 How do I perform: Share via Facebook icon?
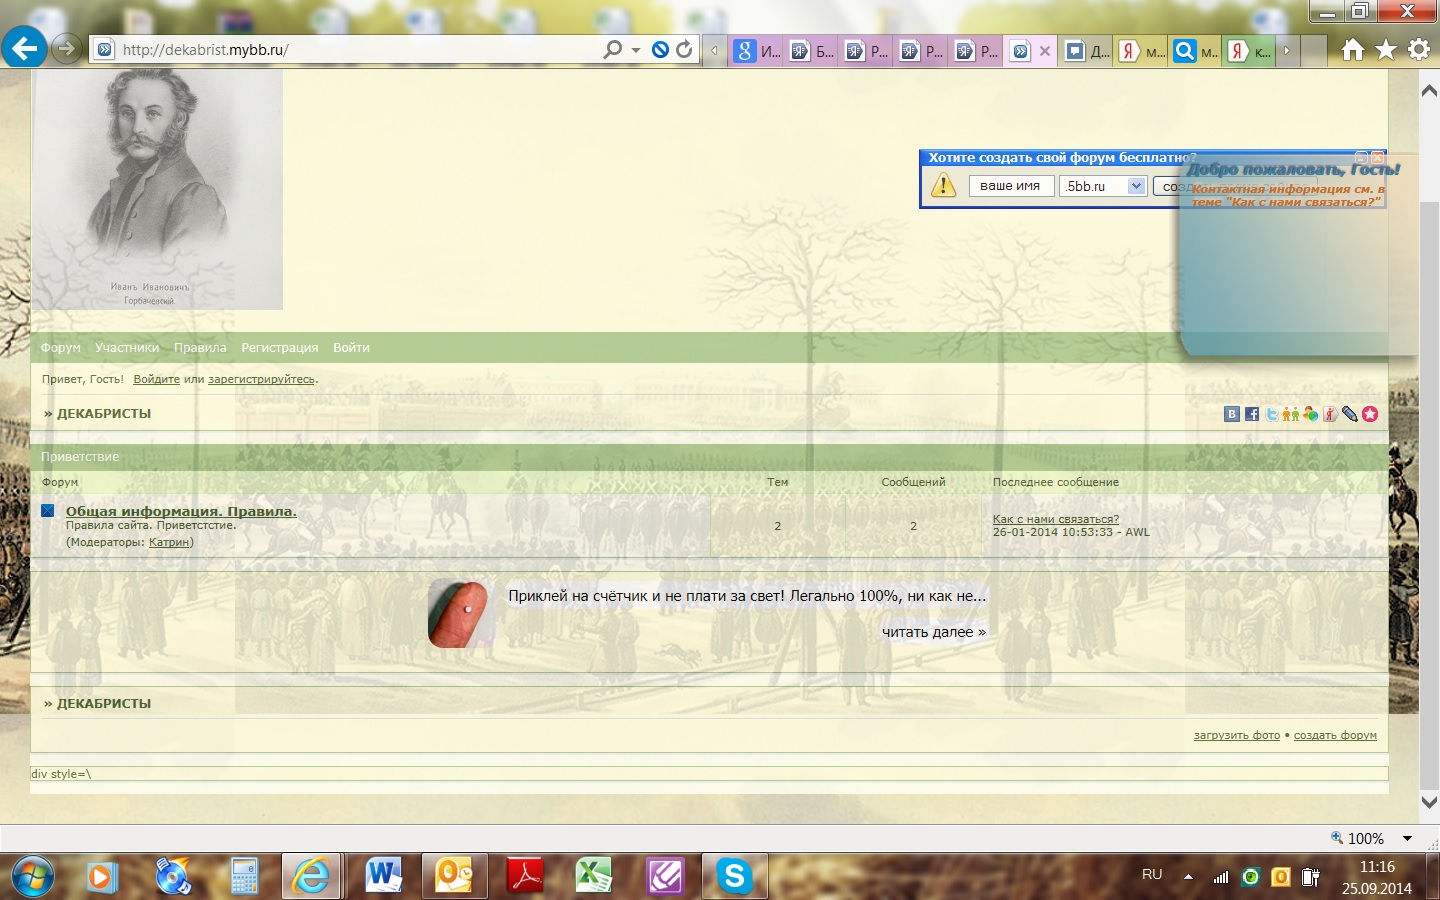pyautogui.click(x=1251, y=414)
